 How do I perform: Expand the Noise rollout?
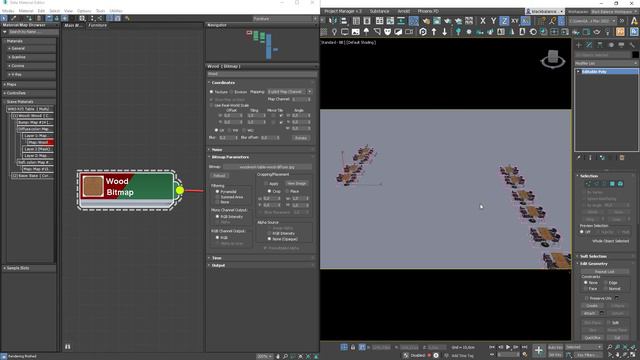tap(216, 150)
